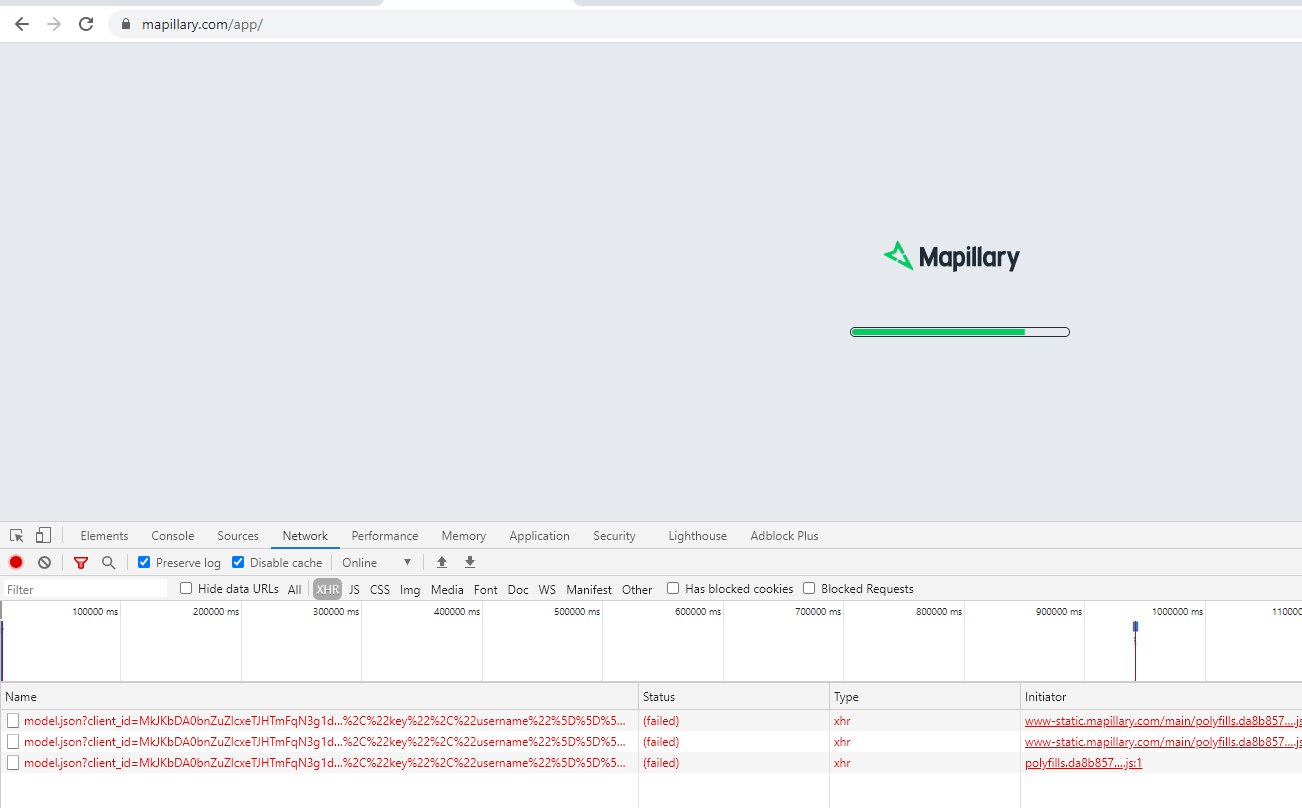
Task: Filter requests by WS
Action: 547,590
